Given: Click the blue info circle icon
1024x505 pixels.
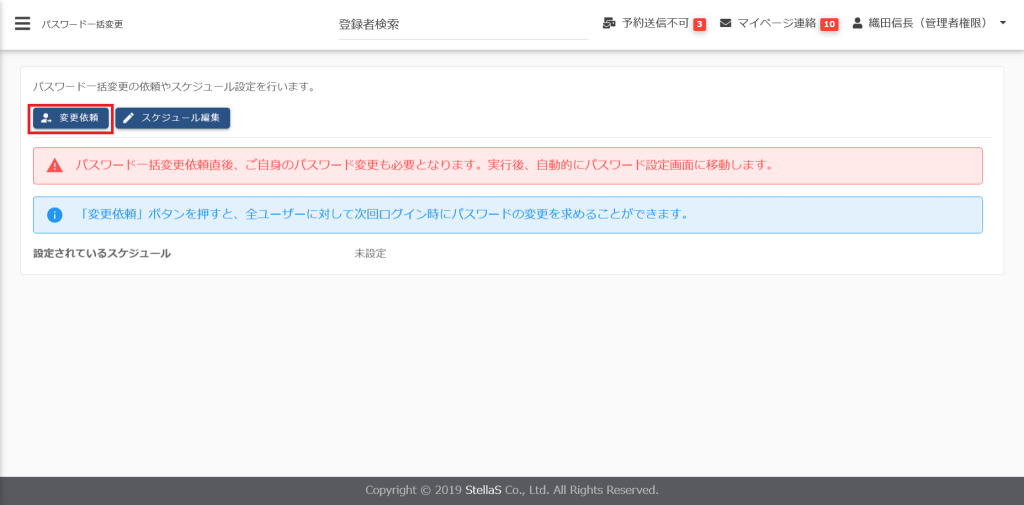Looking at the screenshot, I should [x=55, y=215].
